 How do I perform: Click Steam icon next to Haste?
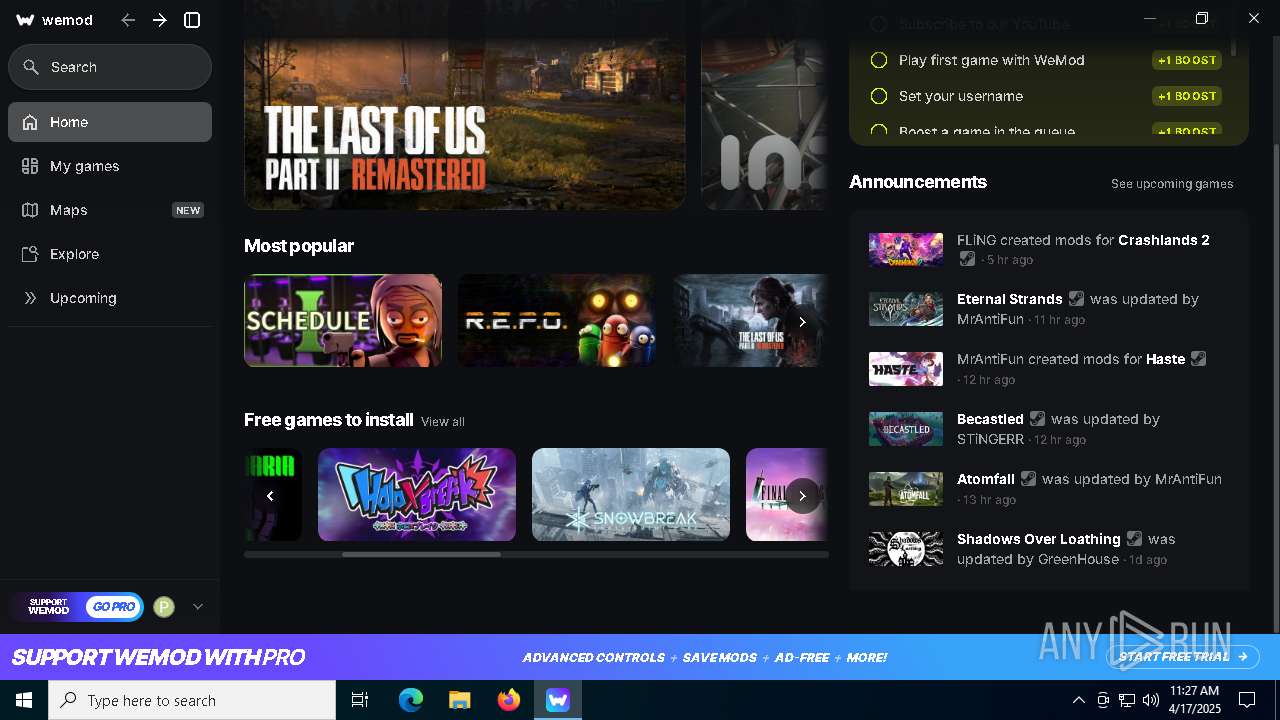pos(1198,359)
